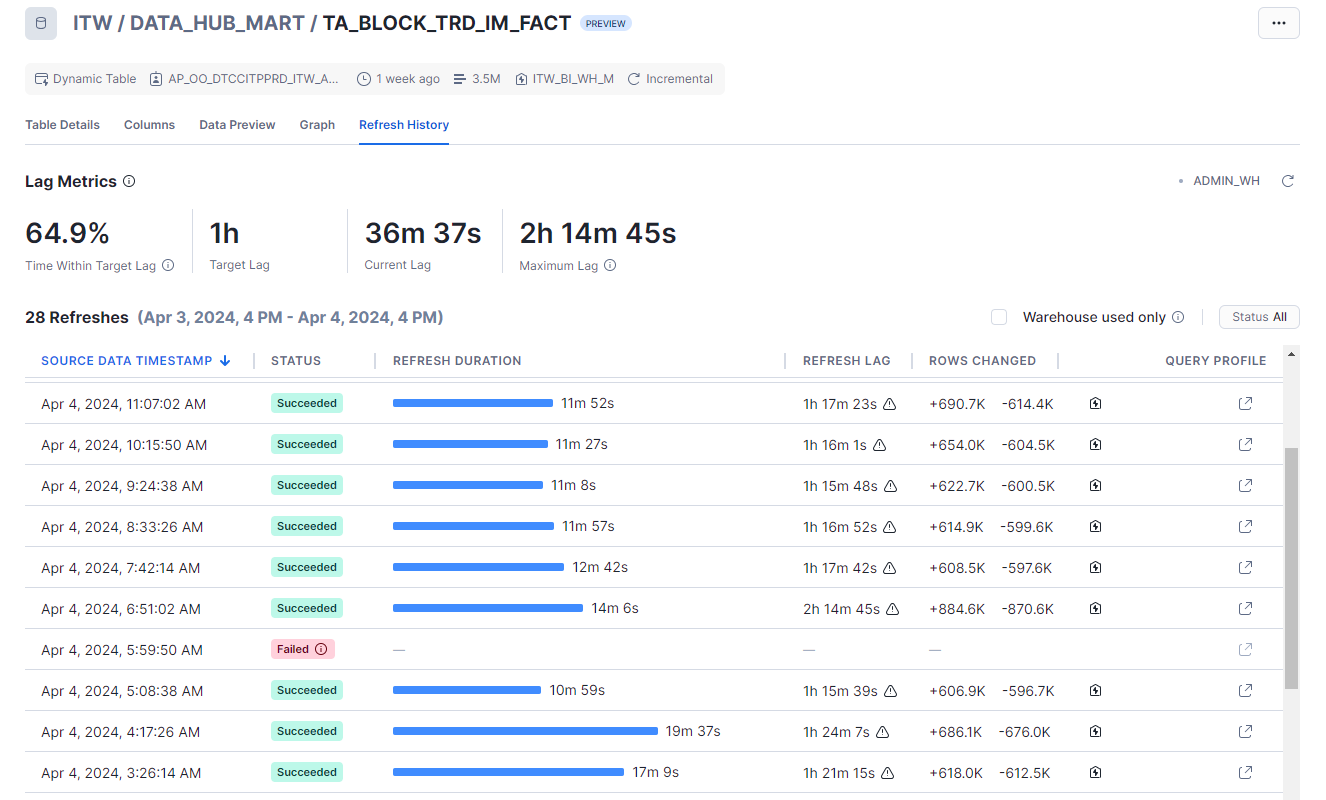The image size is (1326, 800).
Task: Enable the Warehouse used only checkbox
Action: tap(999, 317)
